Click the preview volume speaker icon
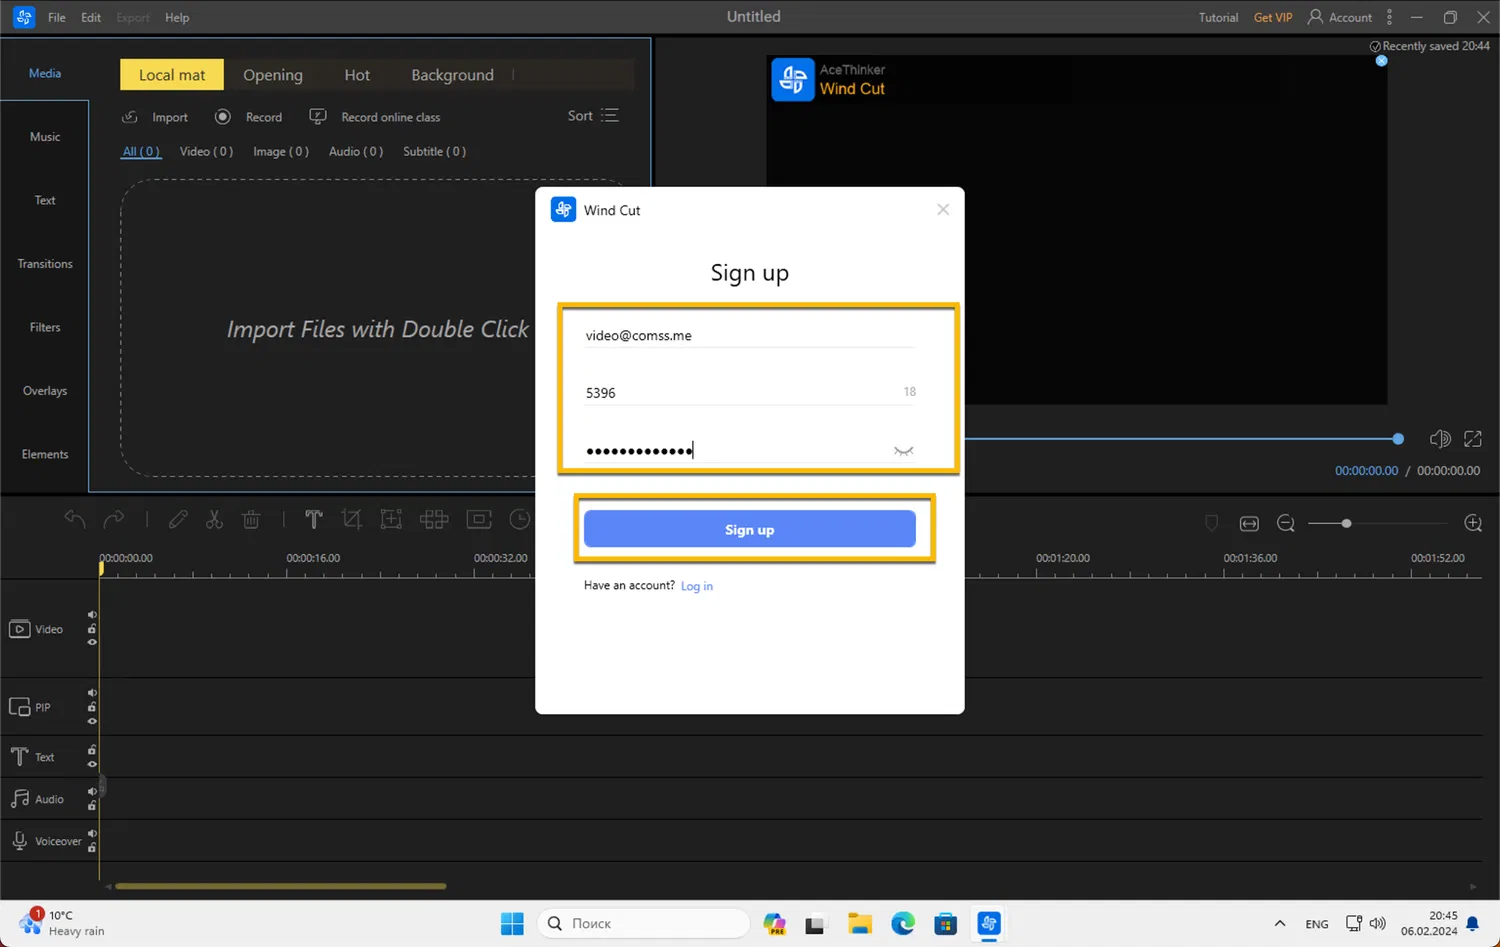The height and width of the screenshot is (947, 1500). click(1439, 439)
